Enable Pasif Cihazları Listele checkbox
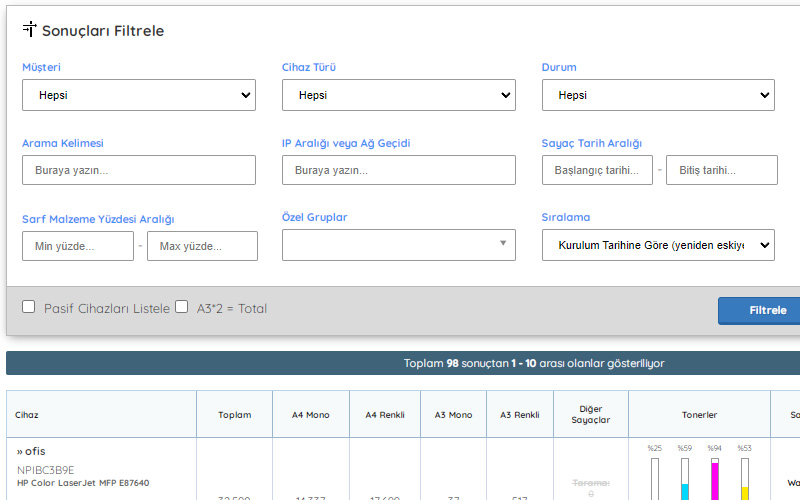800x500 pixels. click(x=29, y=307)
